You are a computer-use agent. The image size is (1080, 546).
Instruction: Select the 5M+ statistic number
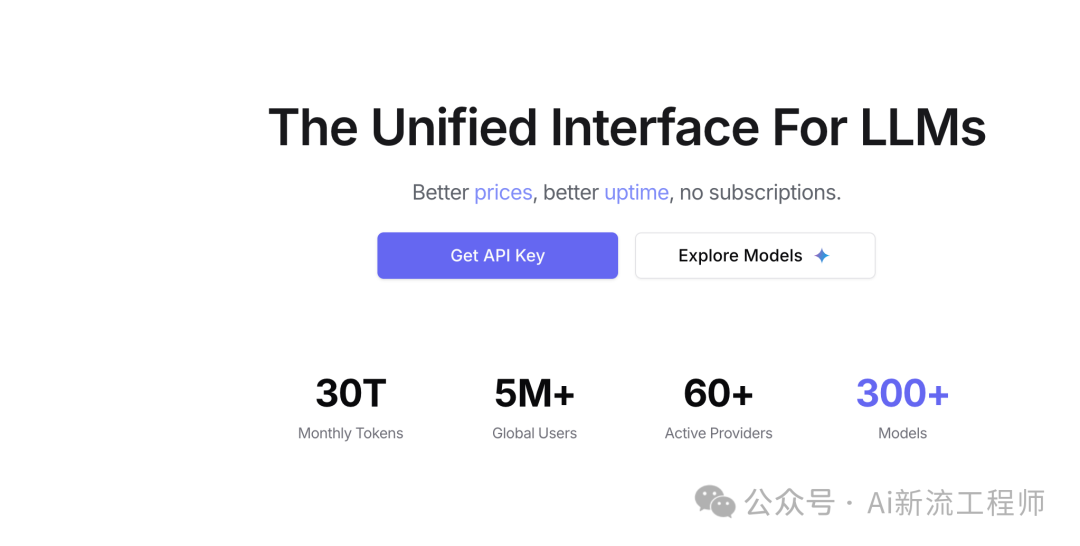[x=534, y=394]
